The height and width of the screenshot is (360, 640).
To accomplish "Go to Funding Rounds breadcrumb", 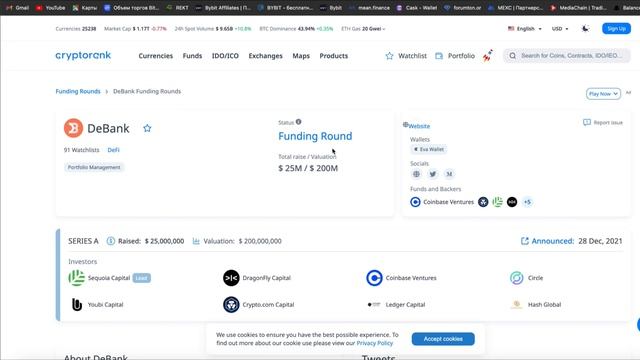I will point(78,91).
